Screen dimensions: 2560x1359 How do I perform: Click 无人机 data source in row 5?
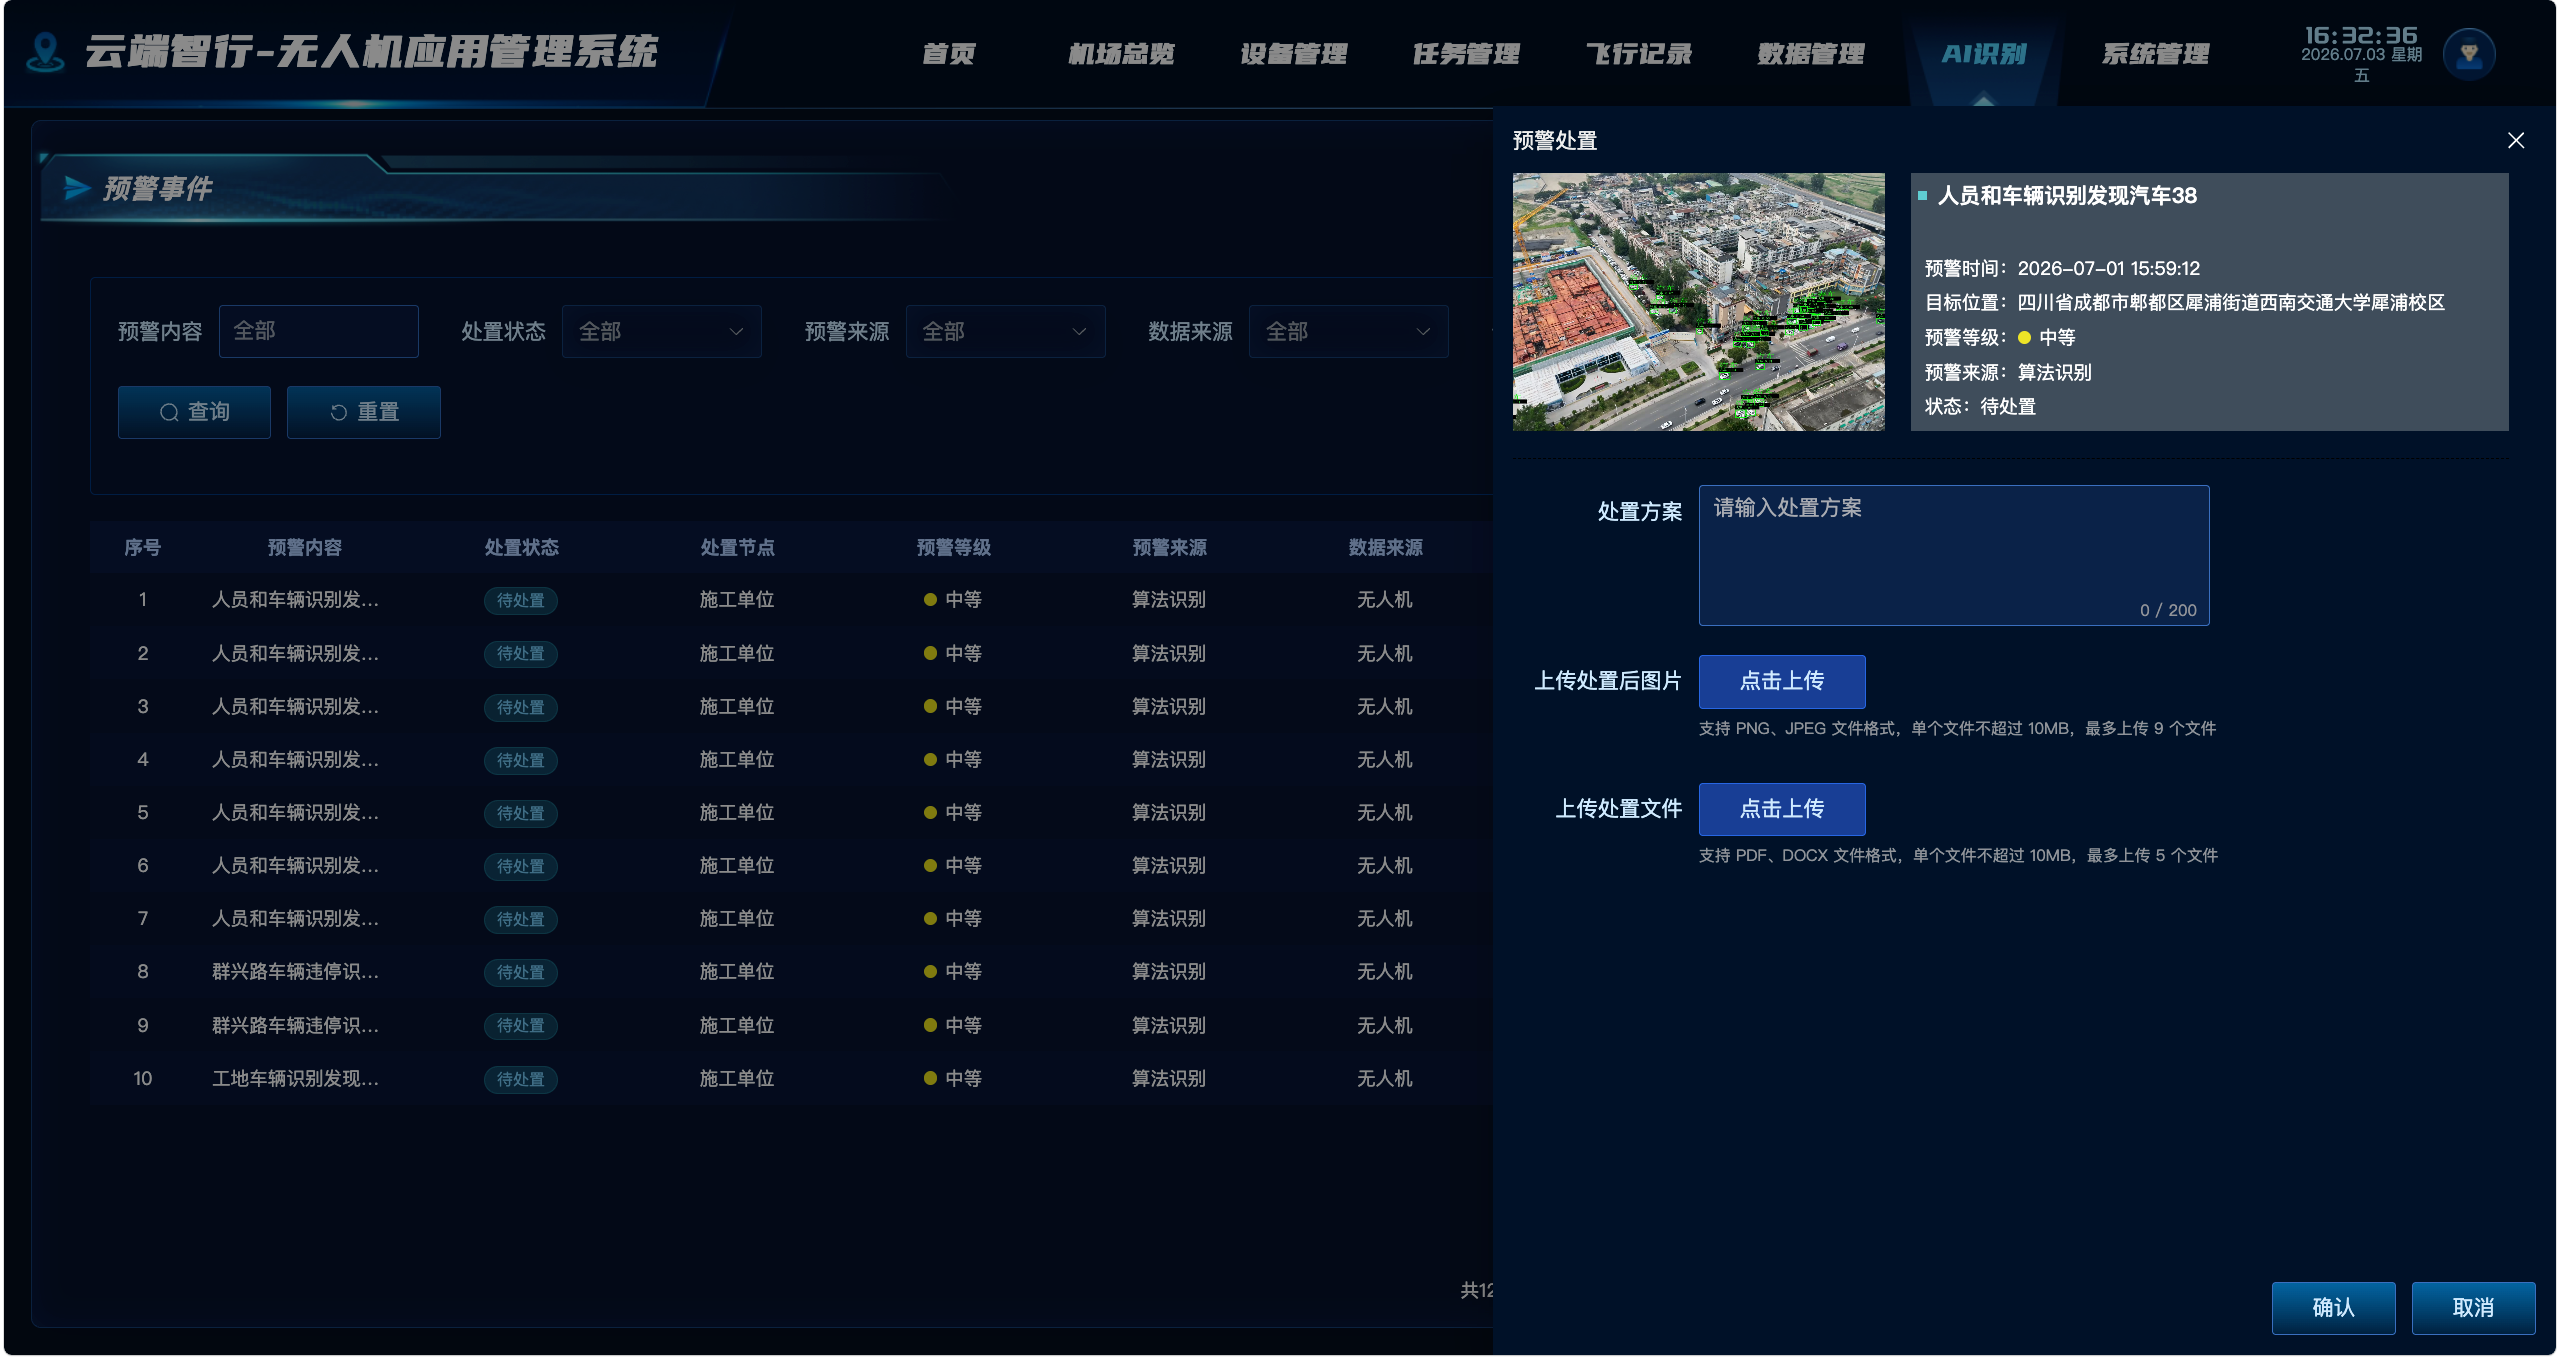coord(1385,813)
